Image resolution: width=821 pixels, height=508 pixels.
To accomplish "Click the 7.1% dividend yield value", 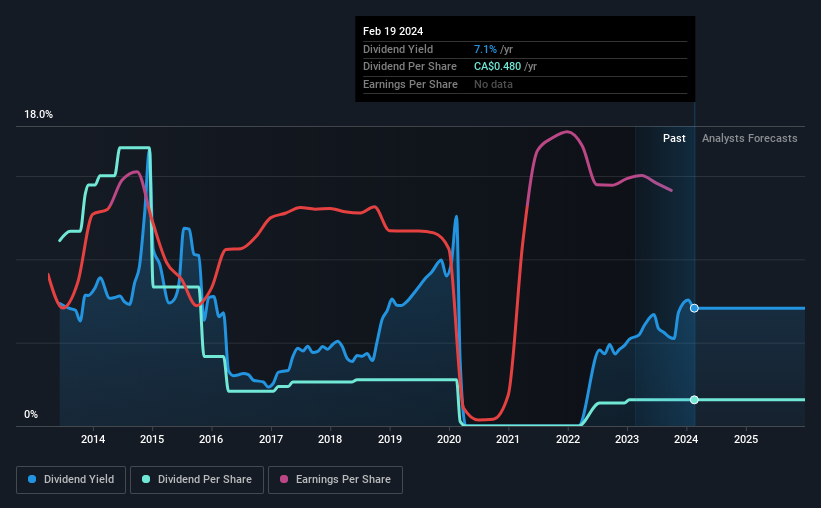I will point(485,49).
